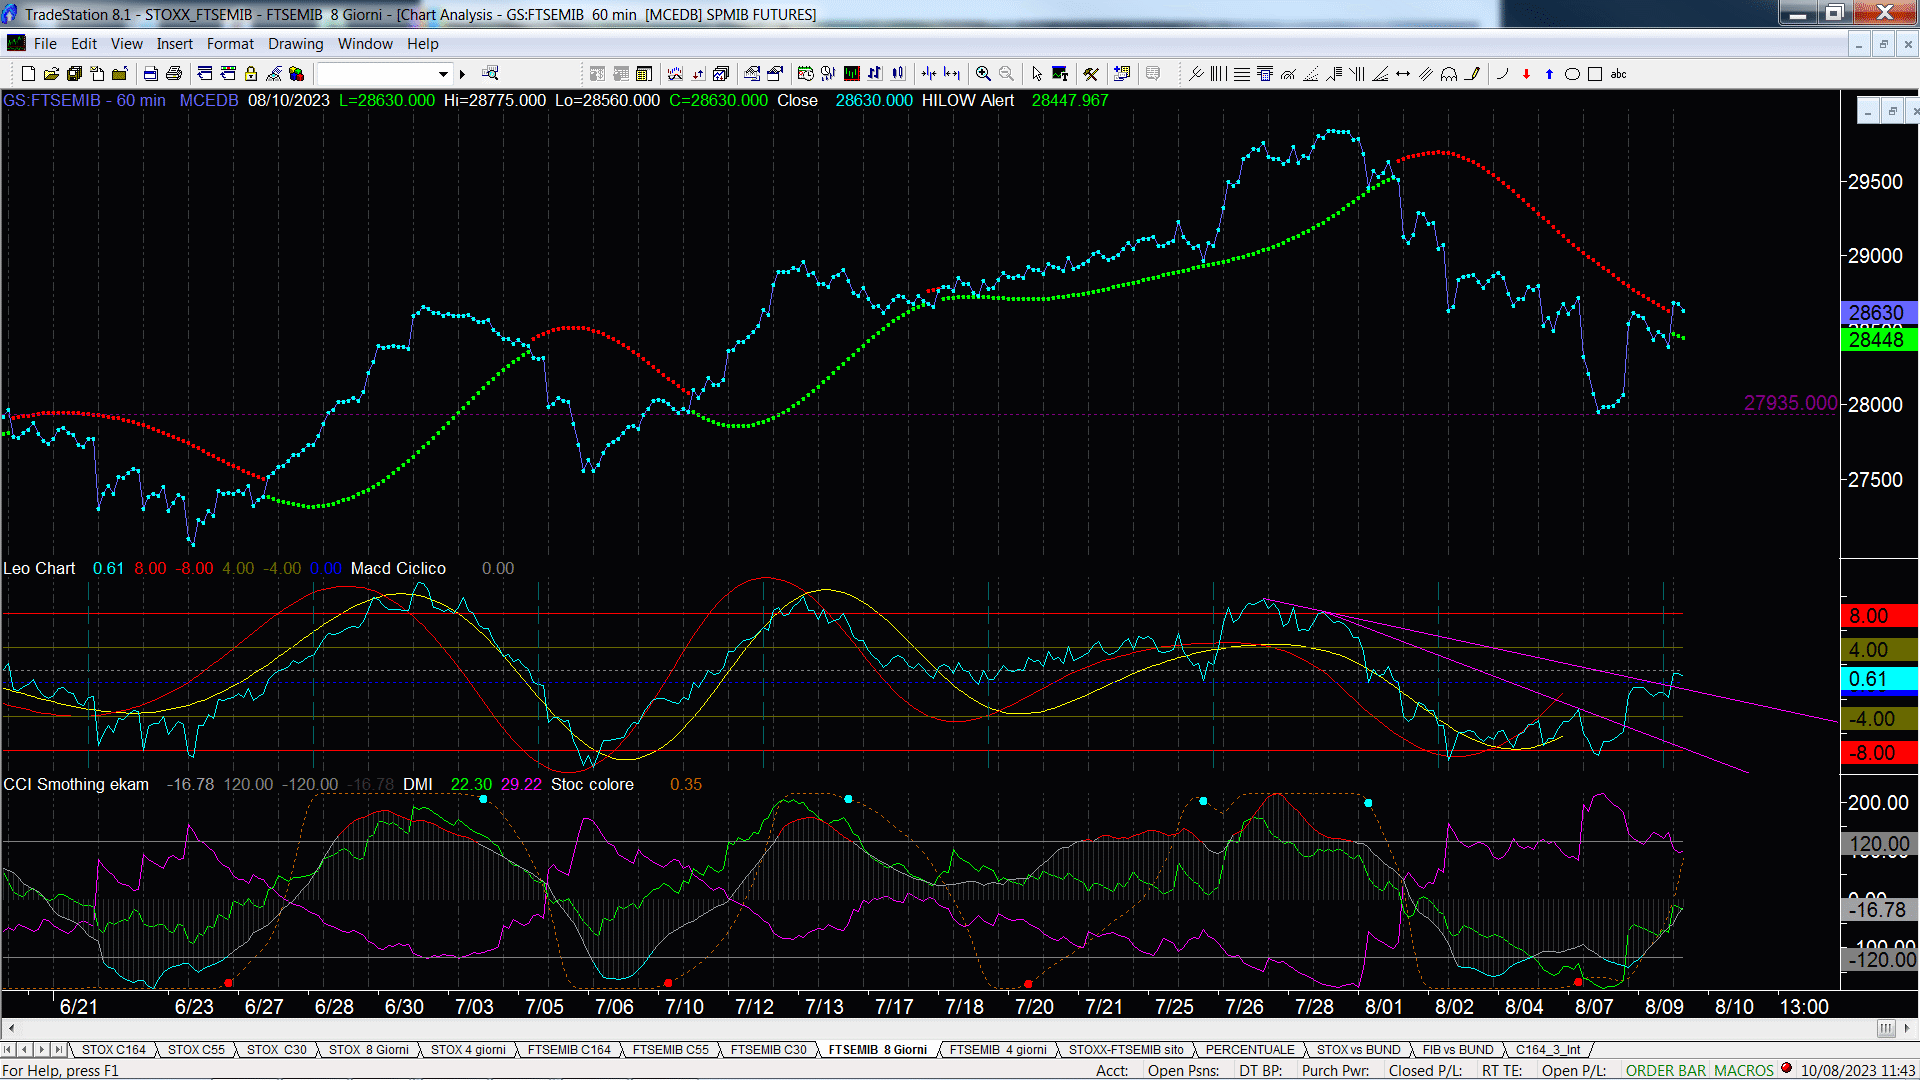This screenshot has width=1920, height=1080.
Task: Click the green chart window icon
Action: 852,73
